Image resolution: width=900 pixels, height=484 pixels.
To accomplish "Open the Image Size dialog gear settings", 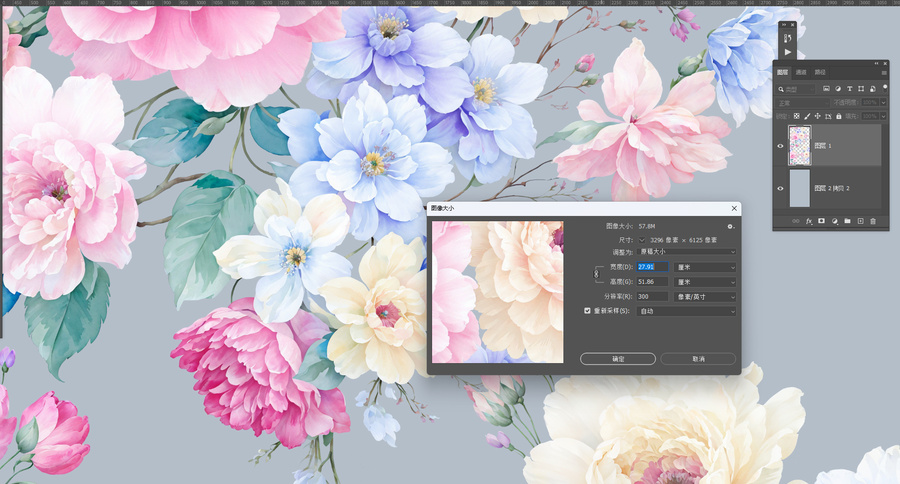I will [x=730, y=226].
